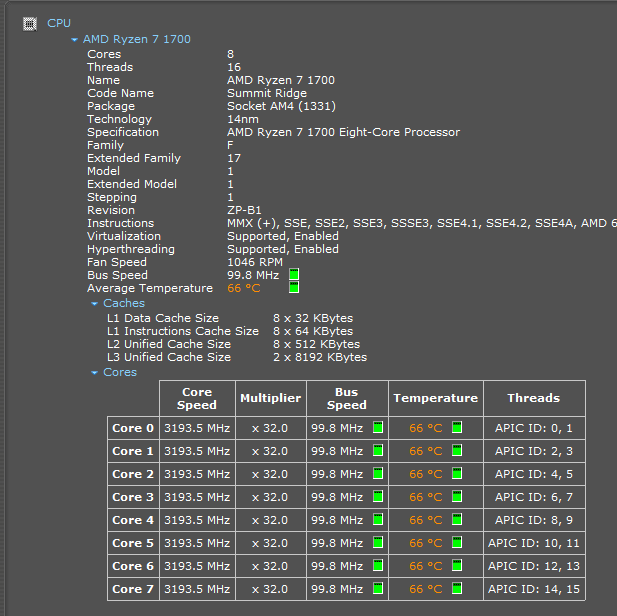Click Core 0 bus speed graph icon
Image resolution: width=617 pixels, height=616 pixels.
(x=378, y=427)
